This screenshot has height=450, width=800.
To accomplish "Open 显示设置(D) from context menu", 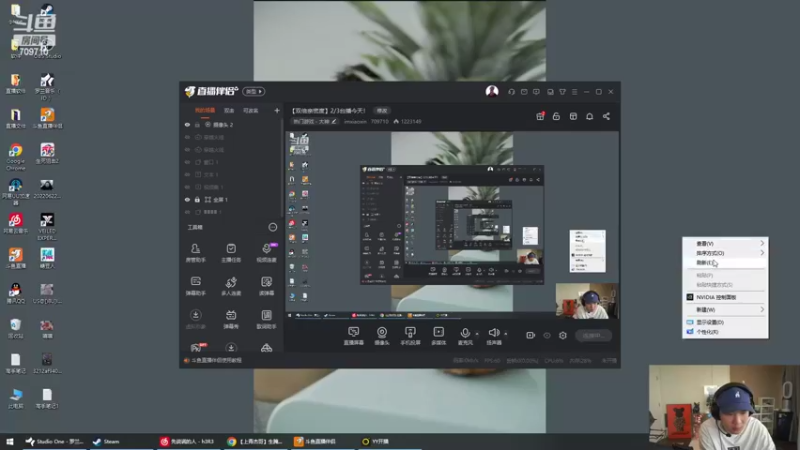I will [x=725, y=322].
